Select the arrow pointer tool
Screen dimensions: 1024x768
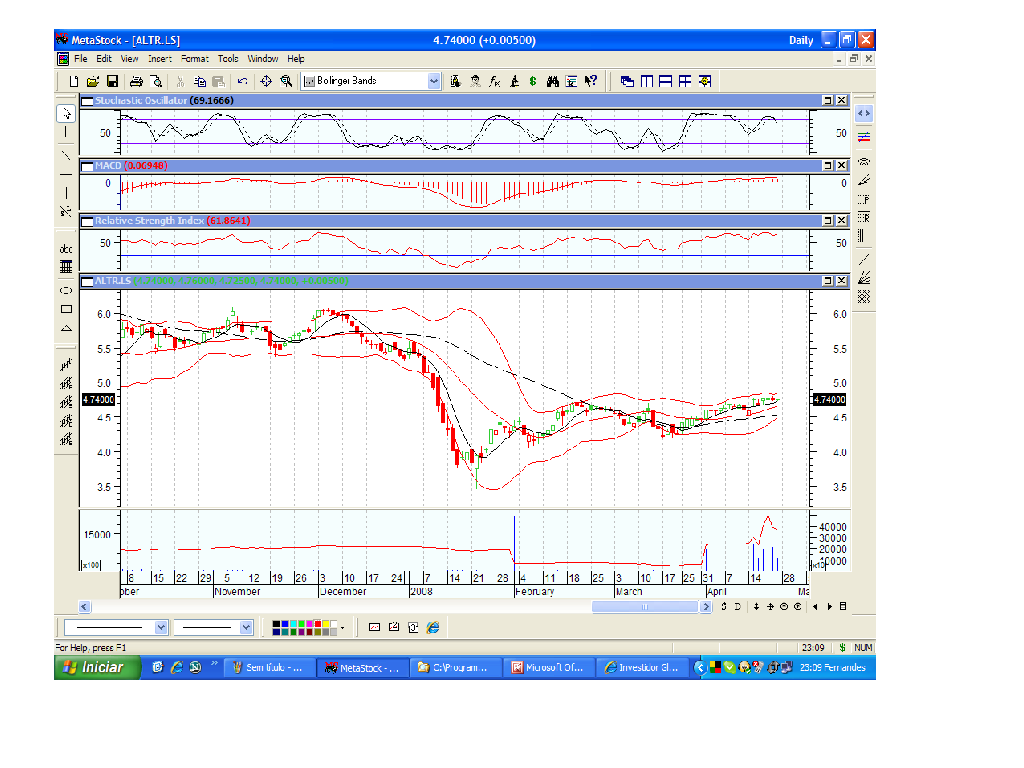coord(66,114)
